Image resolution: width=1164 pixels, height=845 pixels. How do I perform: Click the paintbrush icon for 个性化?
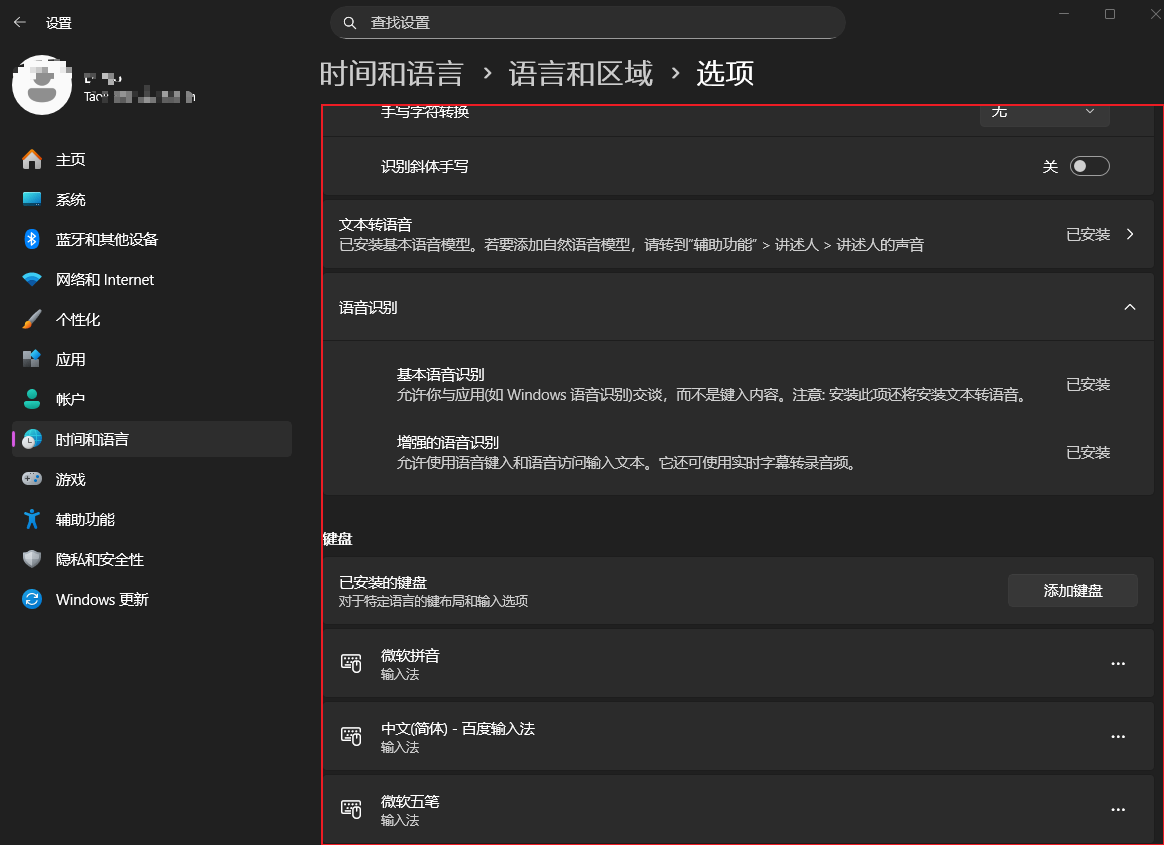point(32,319)
